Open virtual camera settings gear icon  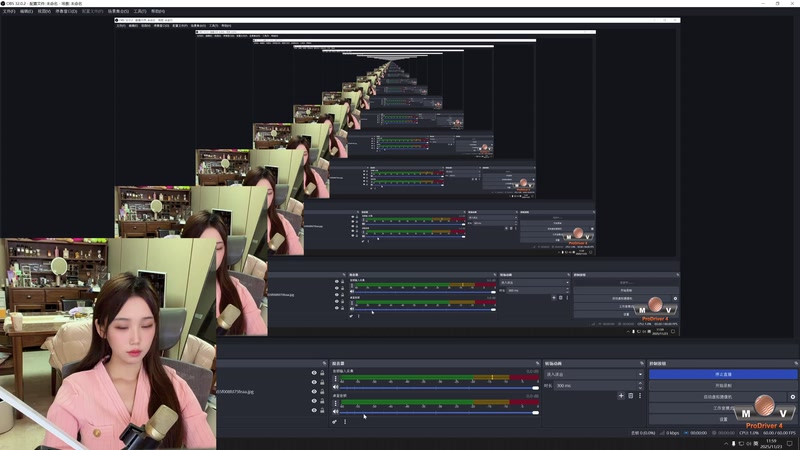[x=793, y=396]
